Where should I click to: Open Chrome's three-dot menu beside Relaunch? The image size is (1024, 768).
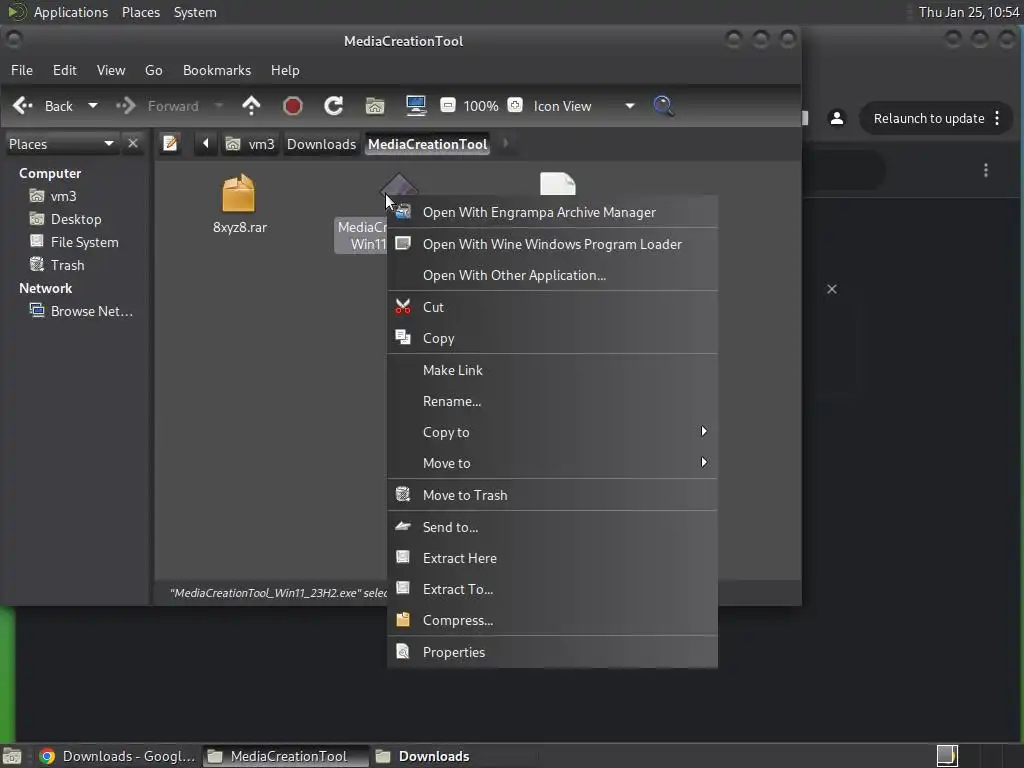click(997, 118)
